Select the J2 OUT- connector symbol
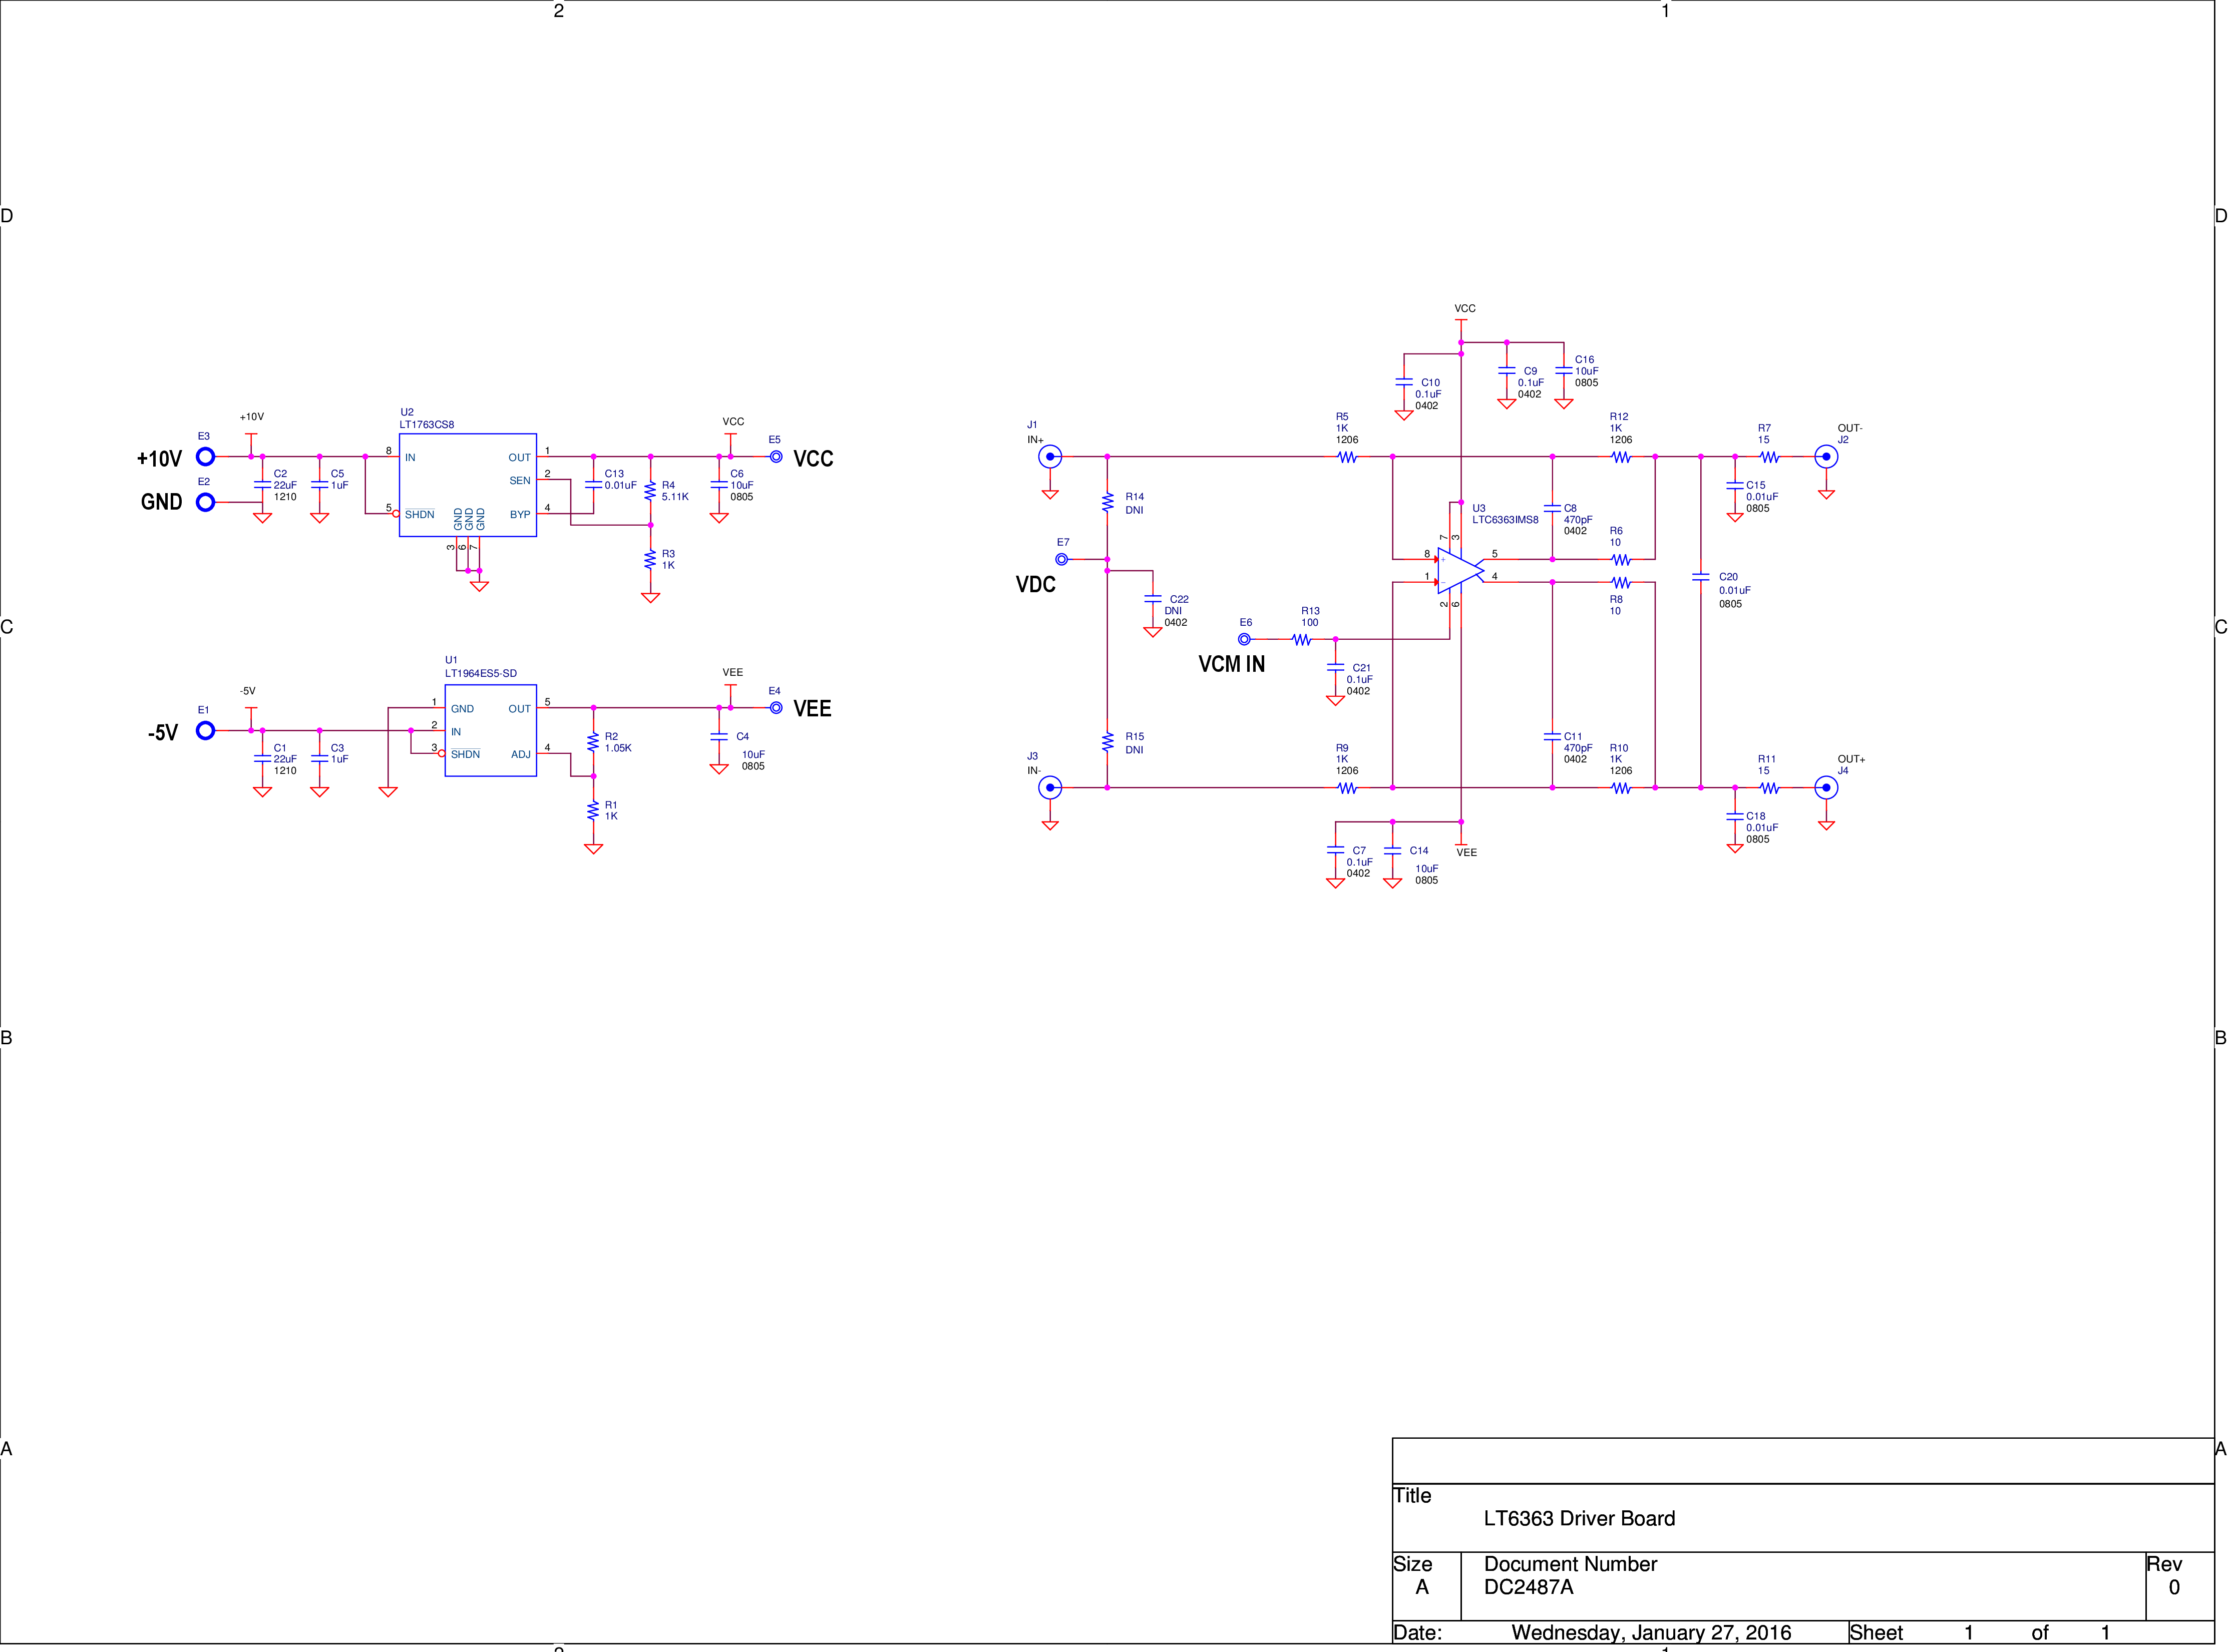 1826,457
